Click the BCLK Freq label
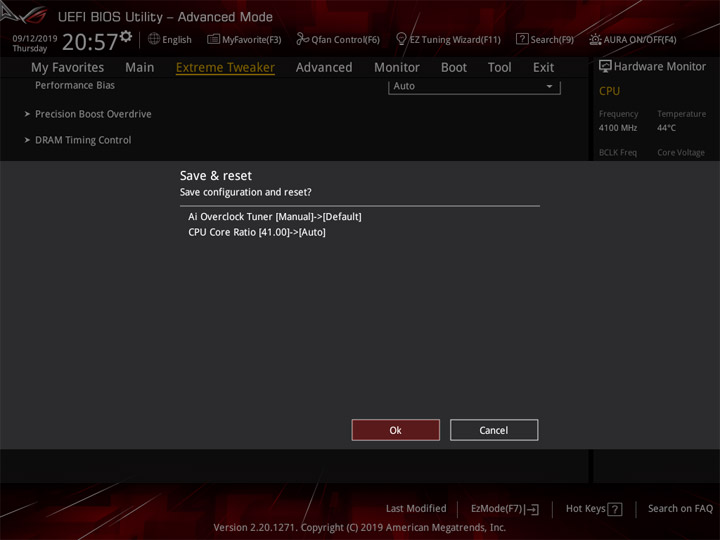The image size is (720, 540). [618, 152]
